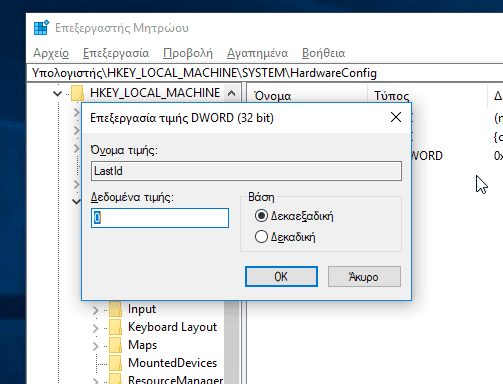The height and width of the screenshot is (384, 503).
Task: Collapse the HKEY_LOCAL_MACHINE tree node
Action: click(x=58, y=93)
